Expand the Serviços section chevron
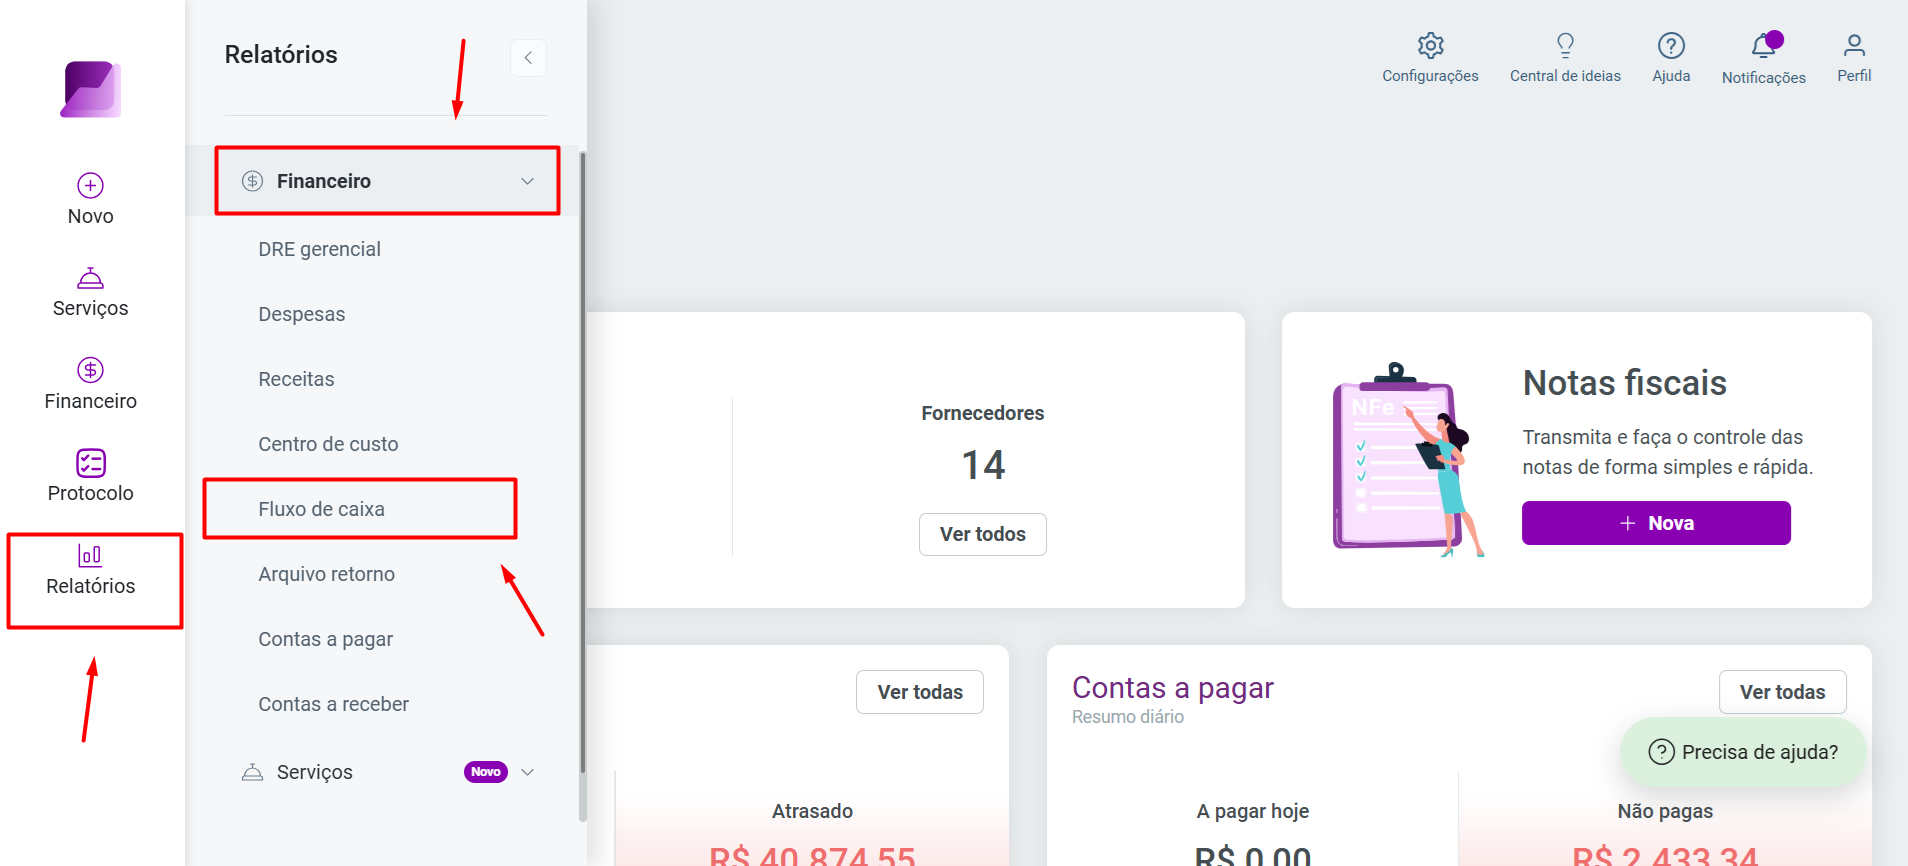This screenshot has width=1908, height=866. pos(528,772)
